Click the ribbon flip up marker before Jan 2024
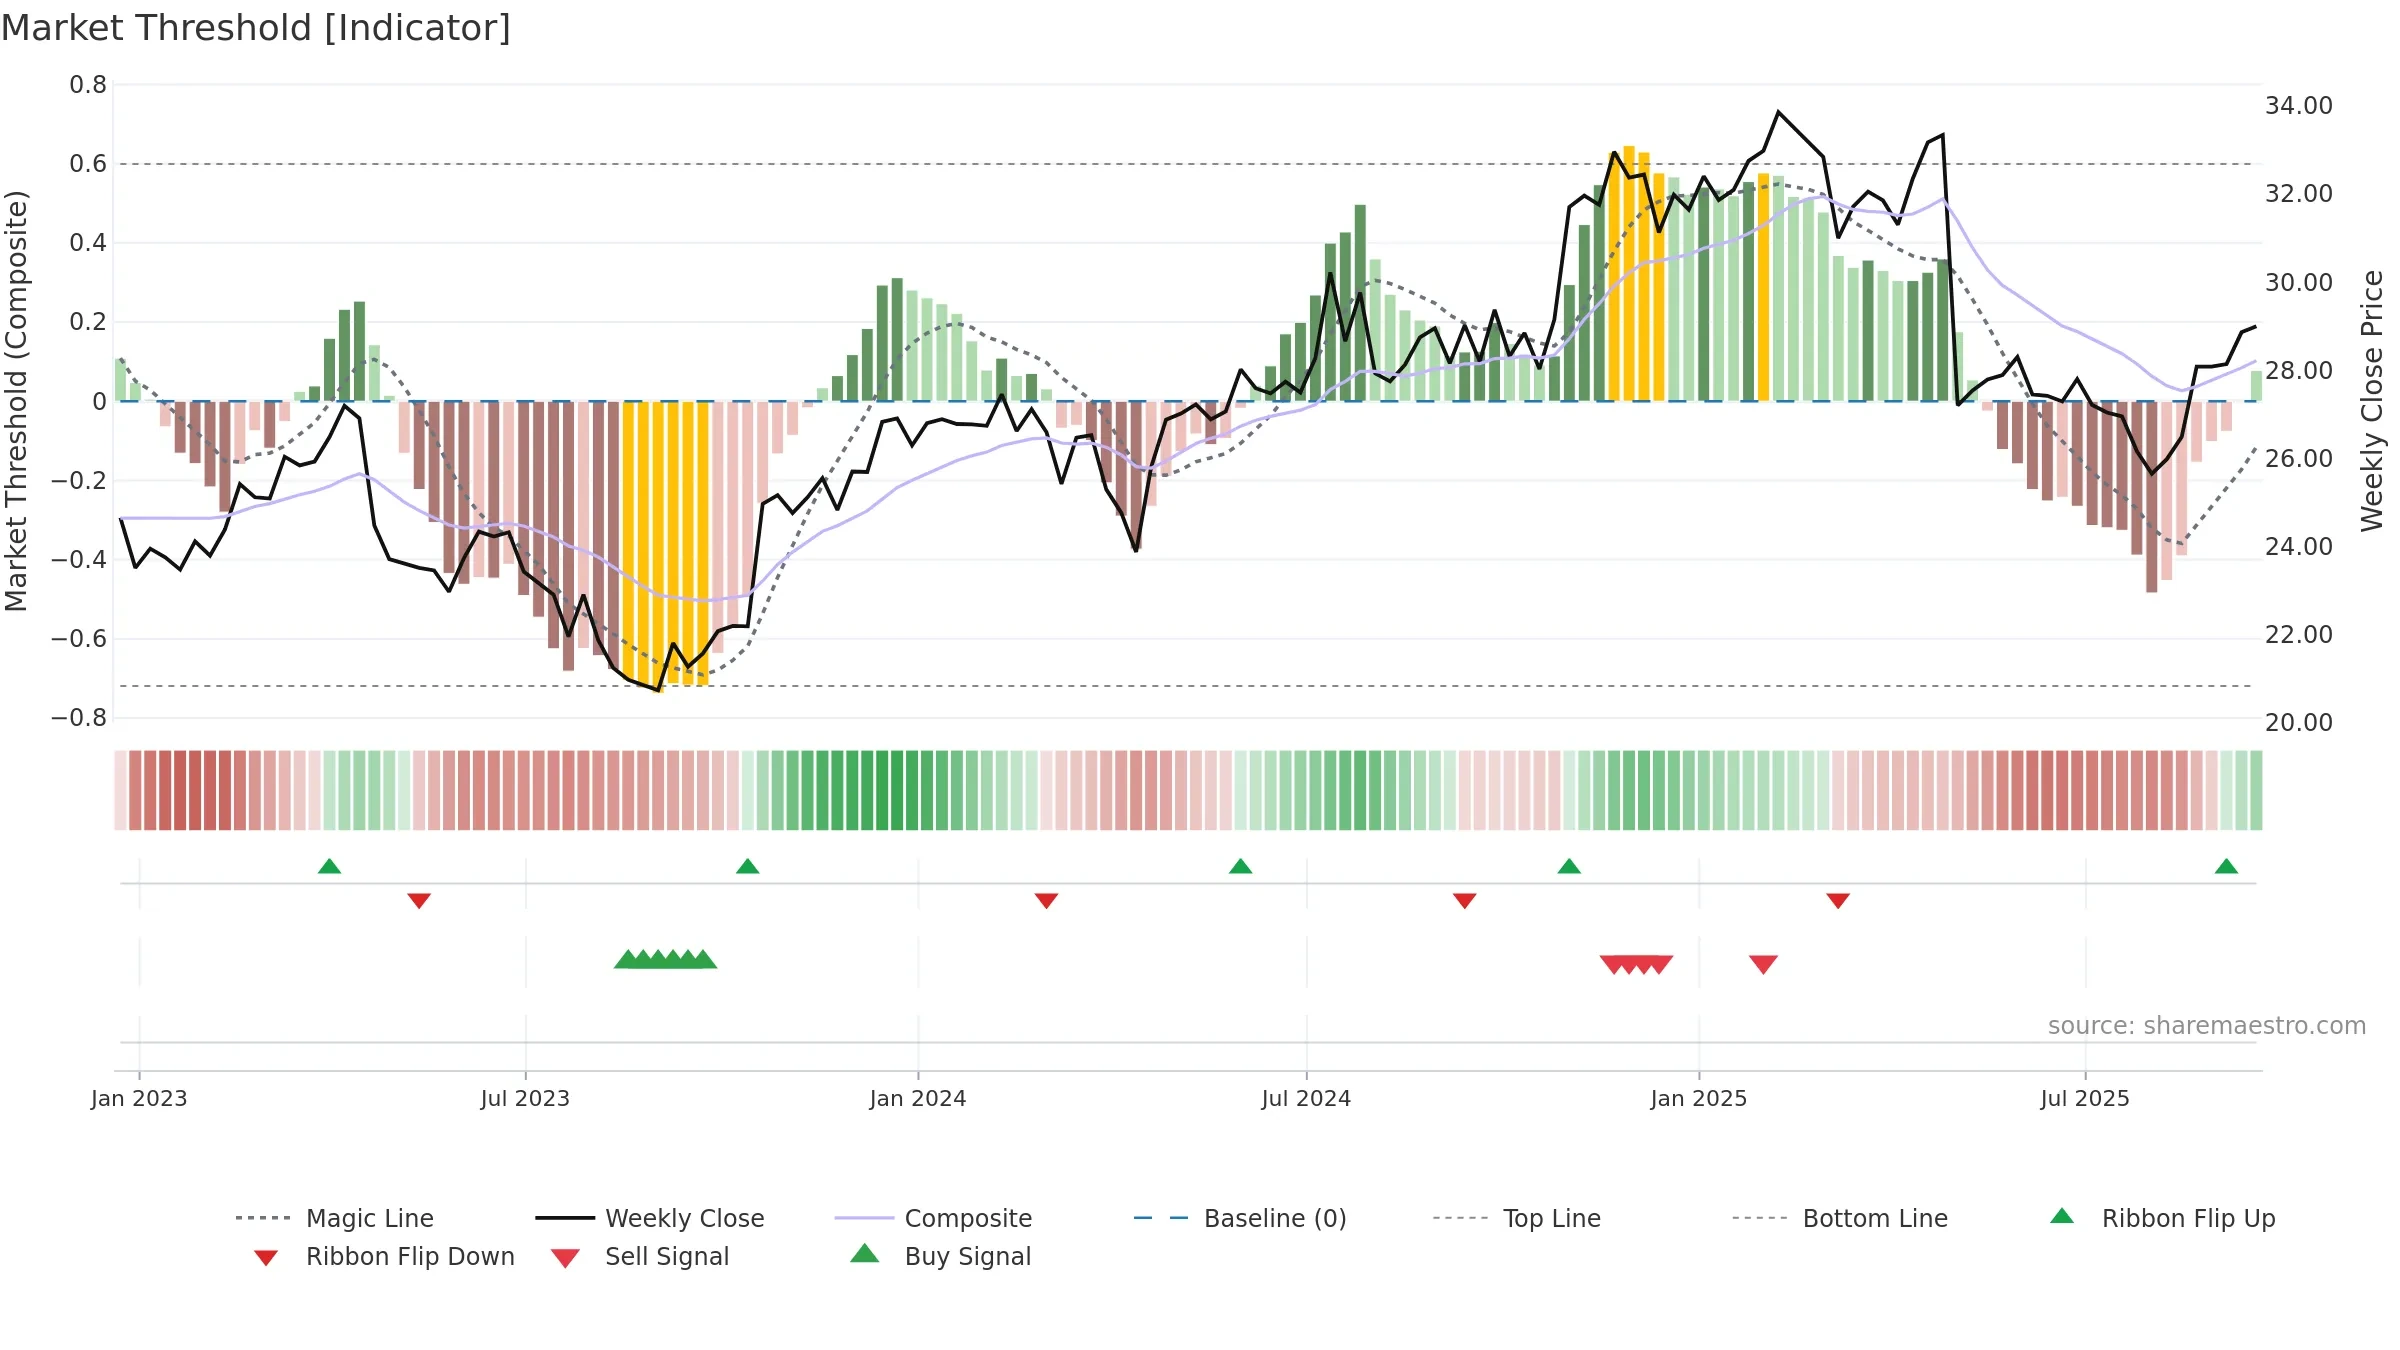 click(747, 866)
